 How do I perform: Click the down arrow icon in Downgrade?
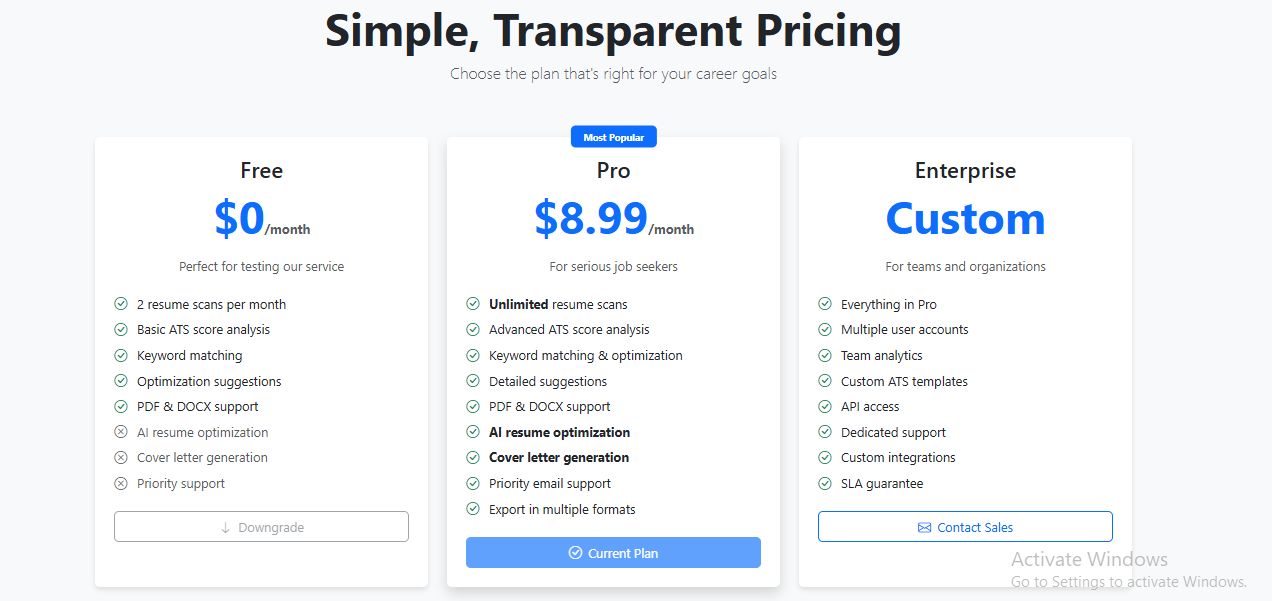point(225,527)
